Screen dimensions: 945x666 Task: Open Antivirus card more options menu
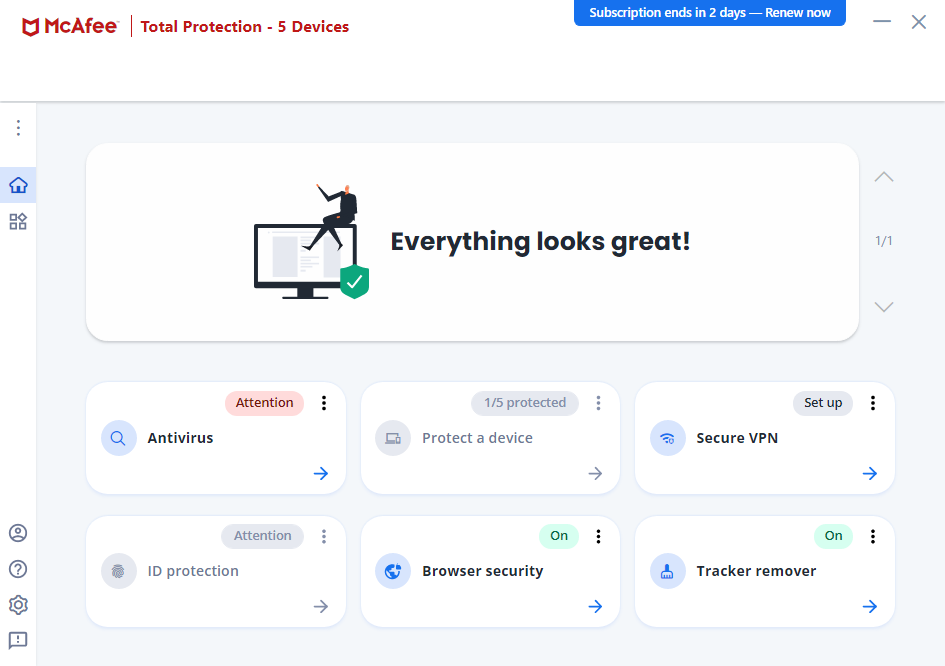tap(324, 403)
